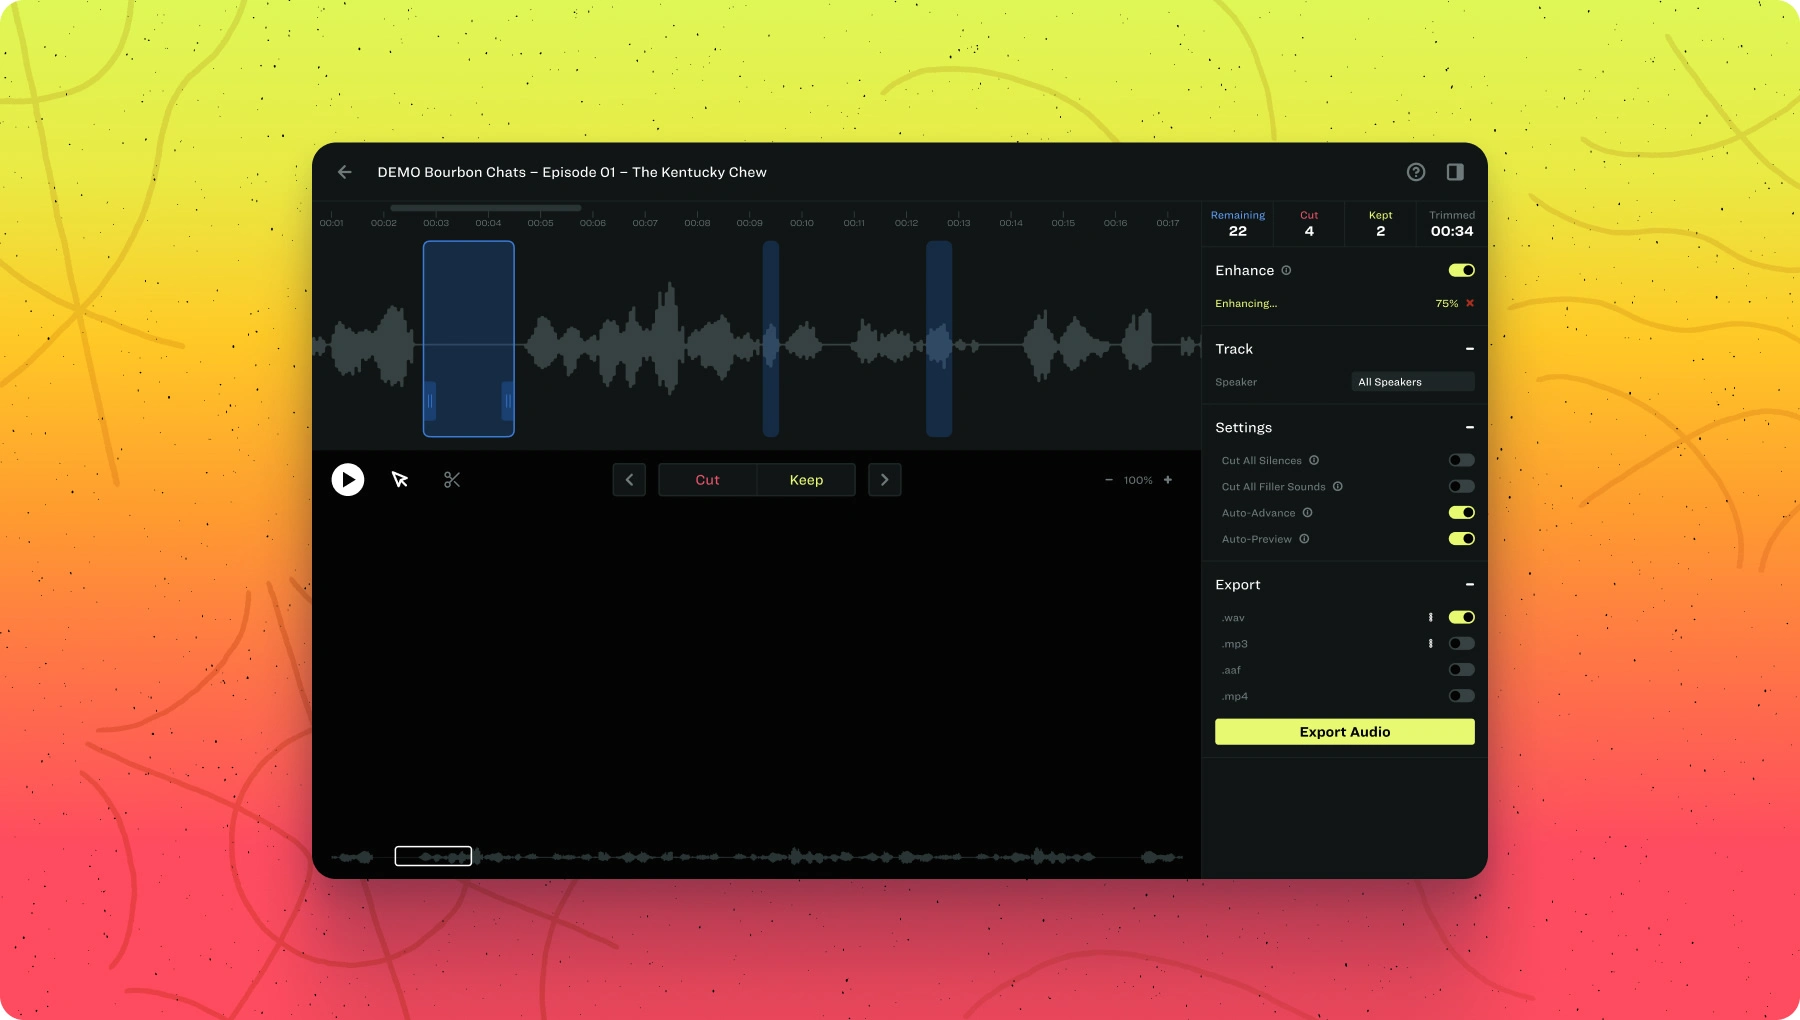Show info about Auto-Preview
The image size is (1800, 1020).
[x=1304, y=538]
